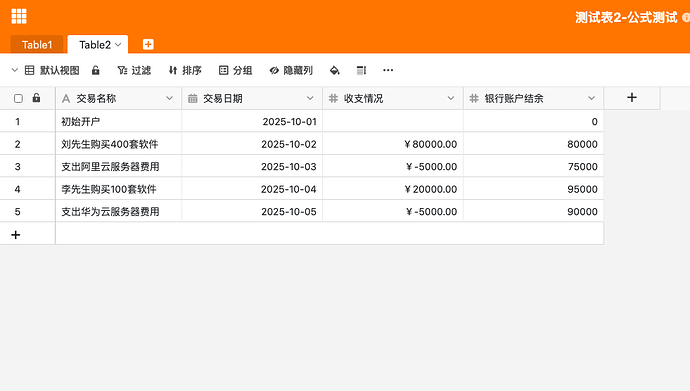The image size is (690, 391).
Task: Collapse the view list chevron
Action: coord(15,70)
